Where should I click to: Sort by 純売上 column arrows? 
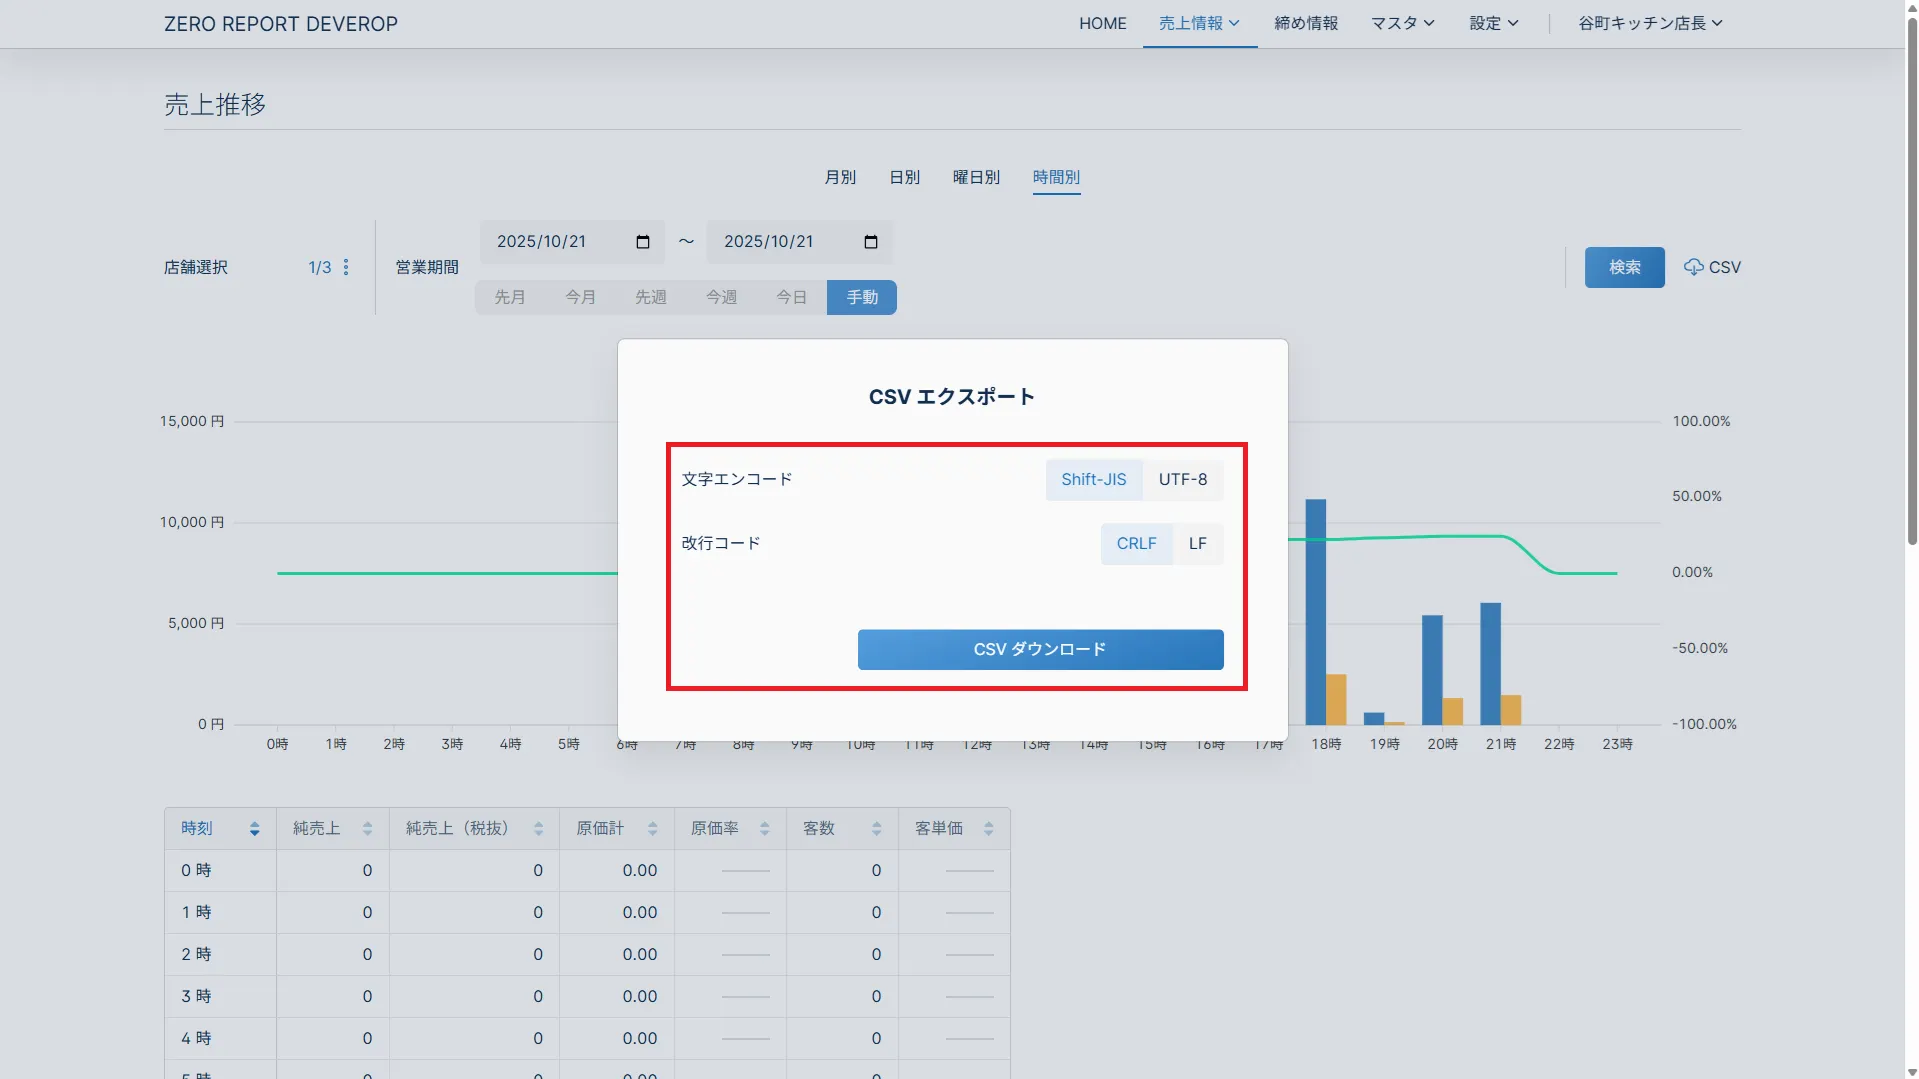coord(367,829)
